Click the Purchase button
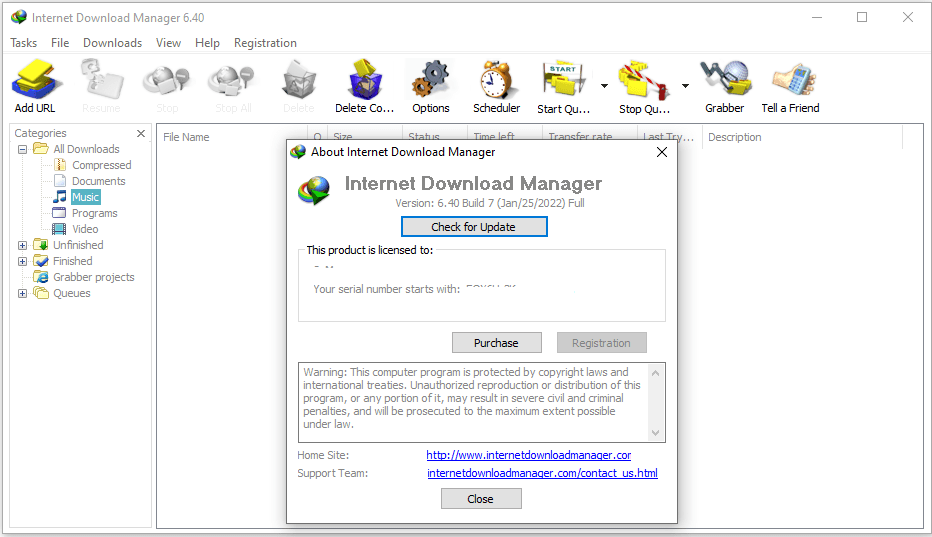Viewport: 932px width, 537px height. (x=496, y=343)
